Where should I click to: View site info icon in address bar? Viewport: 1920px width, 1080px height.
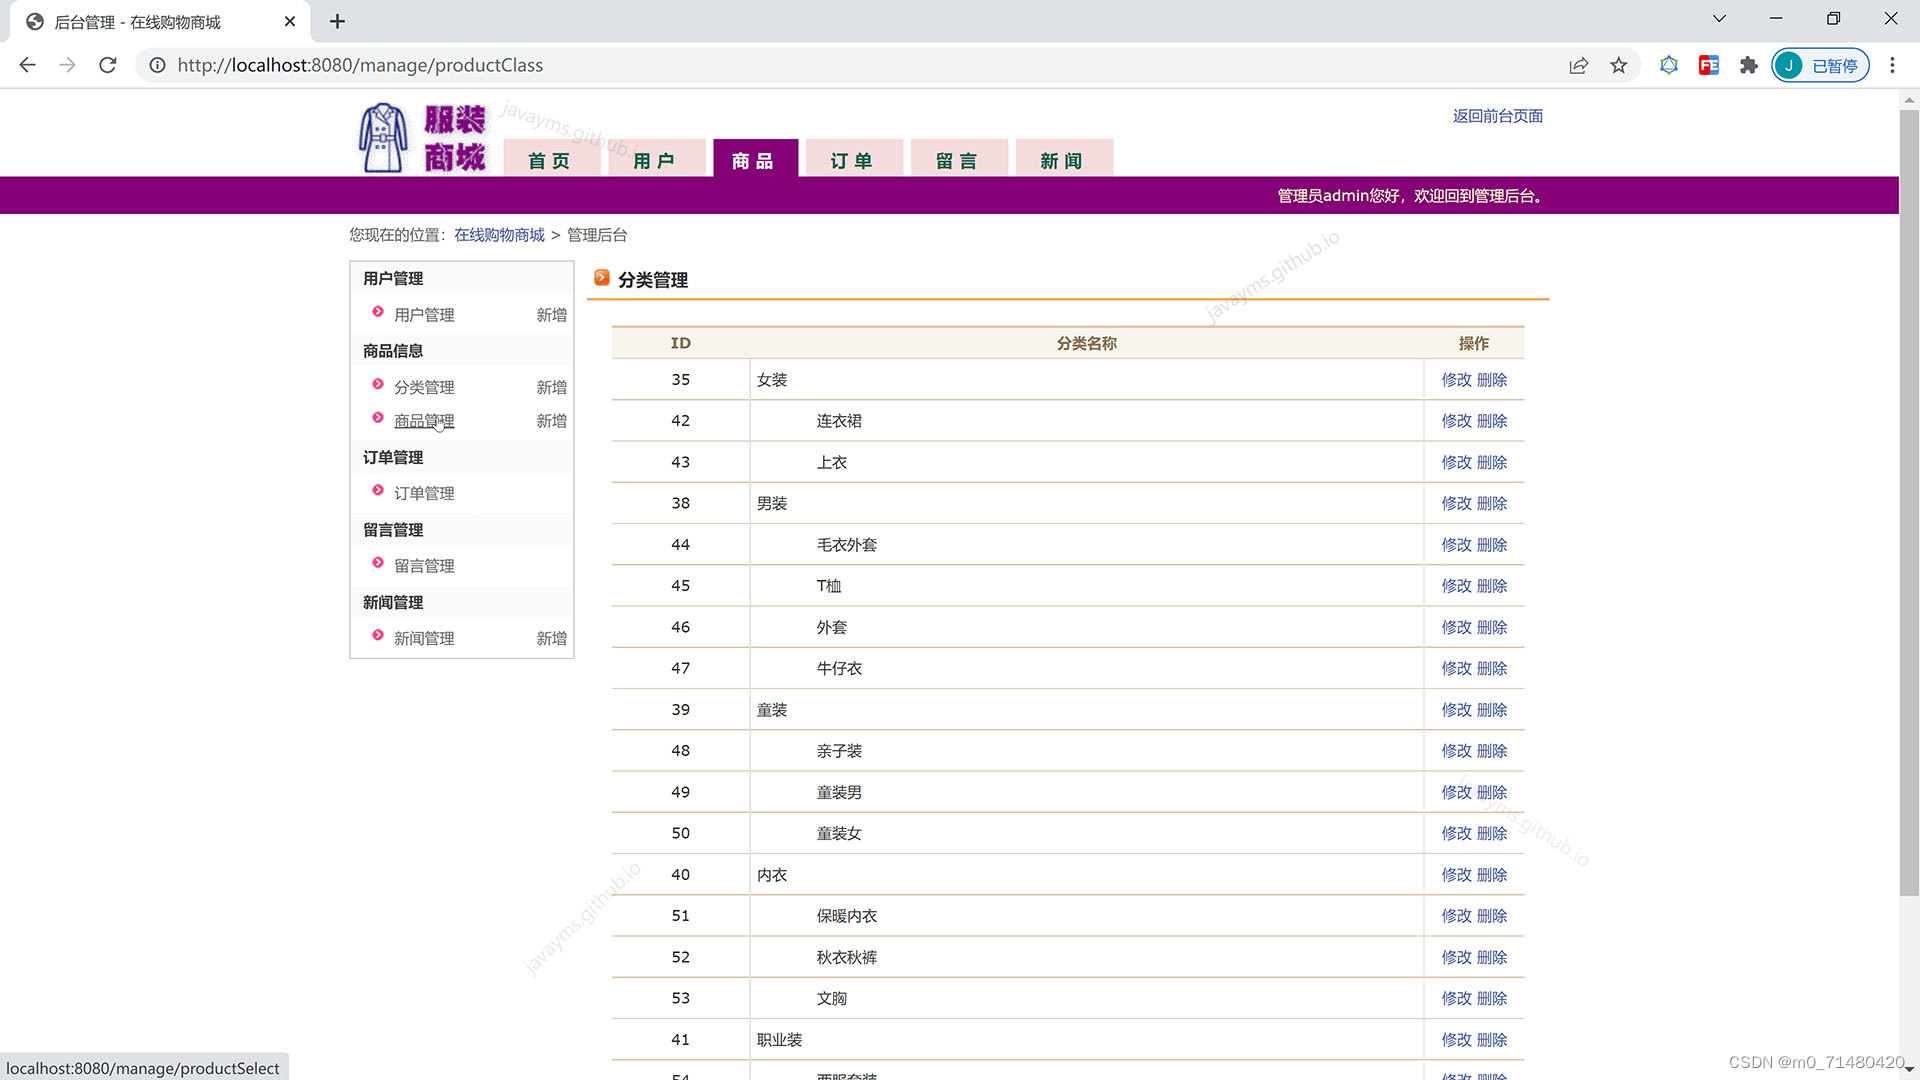[157, 65]
